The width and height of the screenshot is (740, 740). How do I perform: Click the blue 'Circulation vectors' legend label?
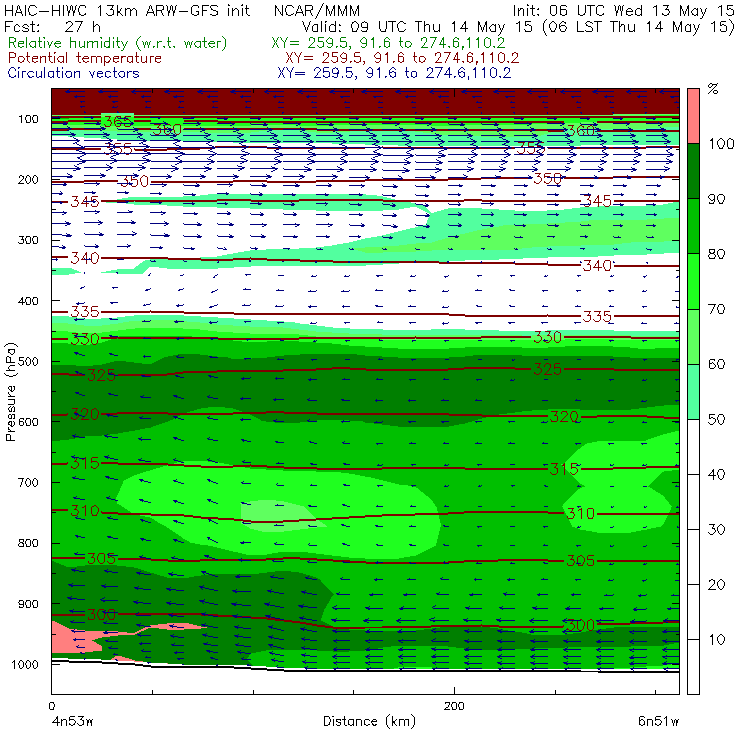click(74, 73)
